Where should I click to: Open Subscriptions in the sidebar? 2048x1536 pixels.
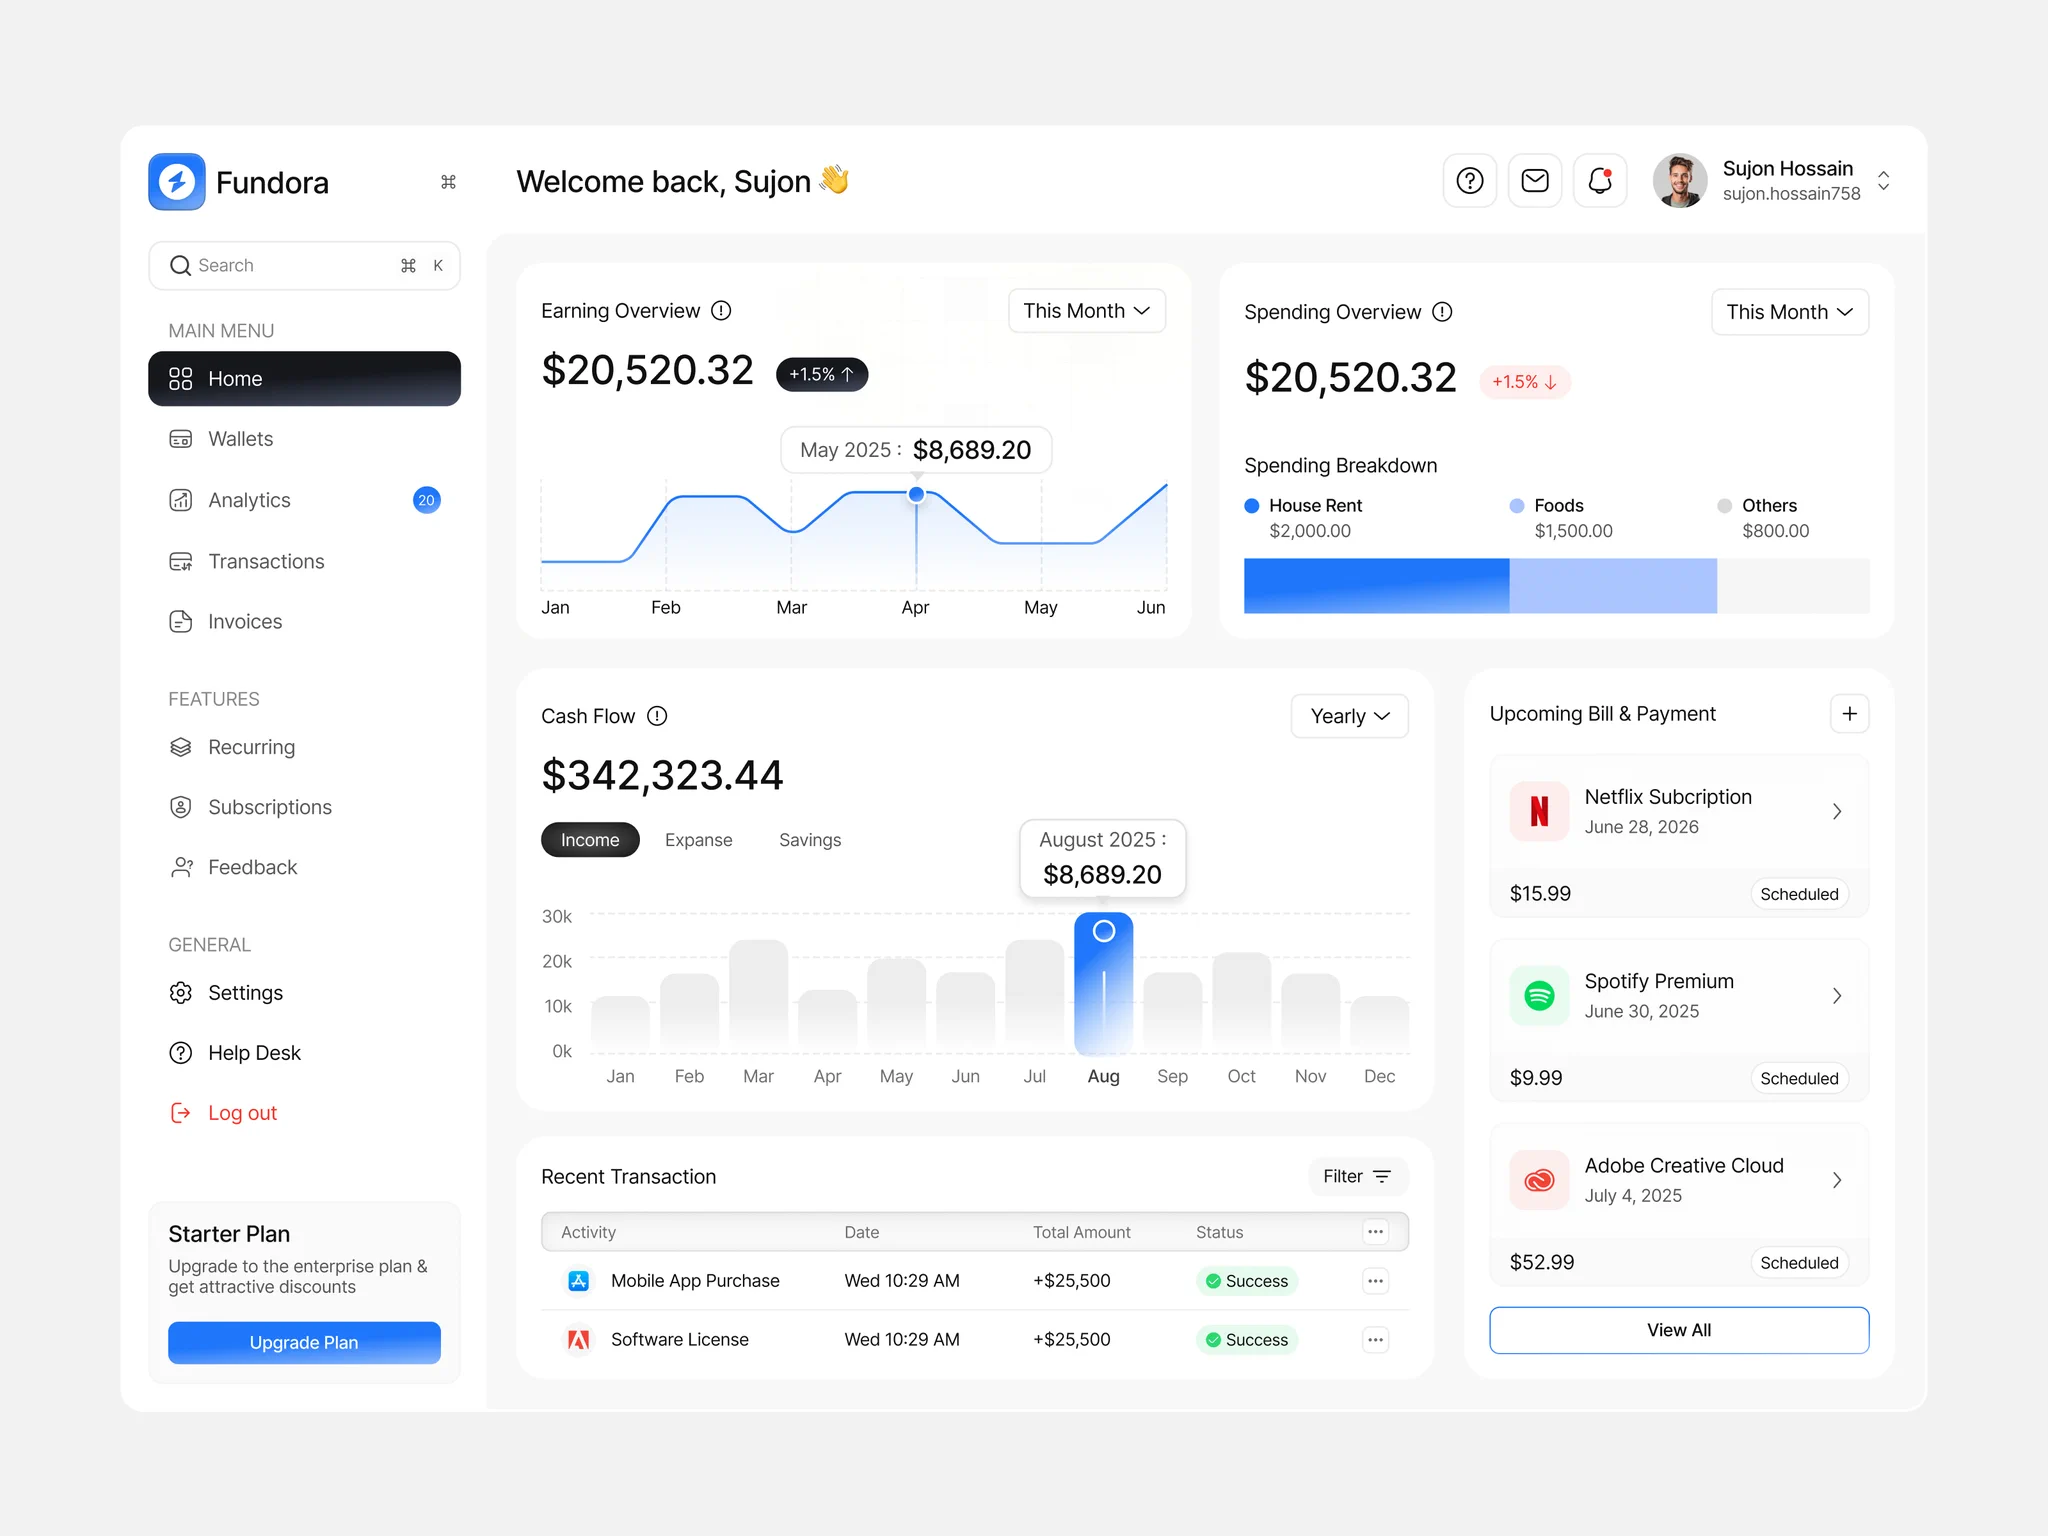pos(304,807)
